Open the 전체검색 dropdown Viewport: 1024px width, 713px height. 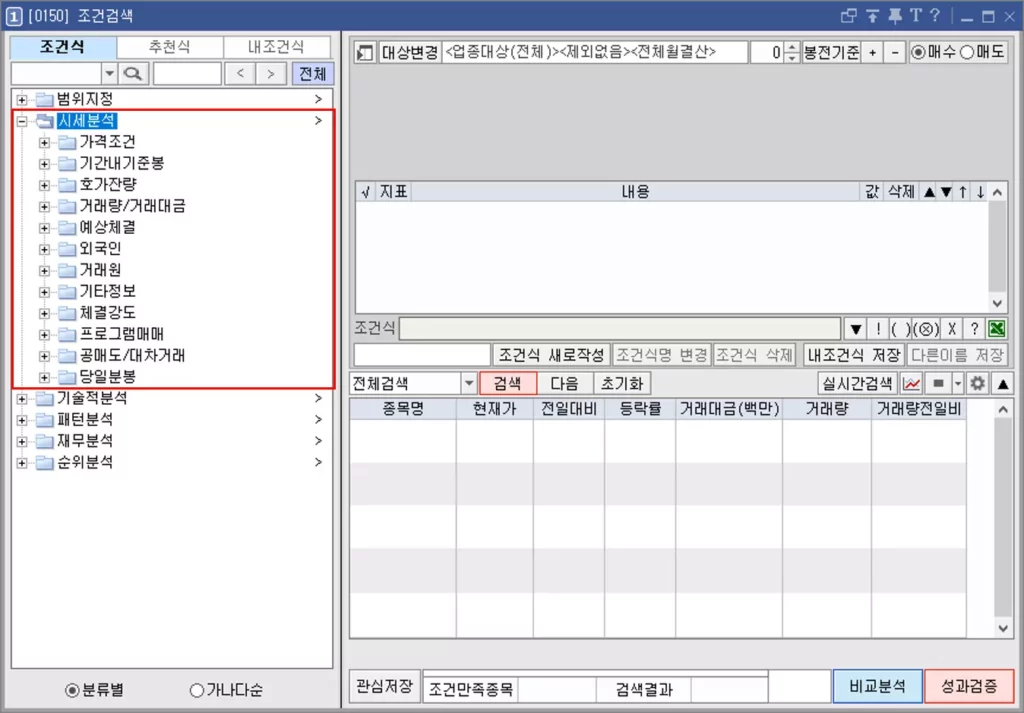[x=468, y=384]
